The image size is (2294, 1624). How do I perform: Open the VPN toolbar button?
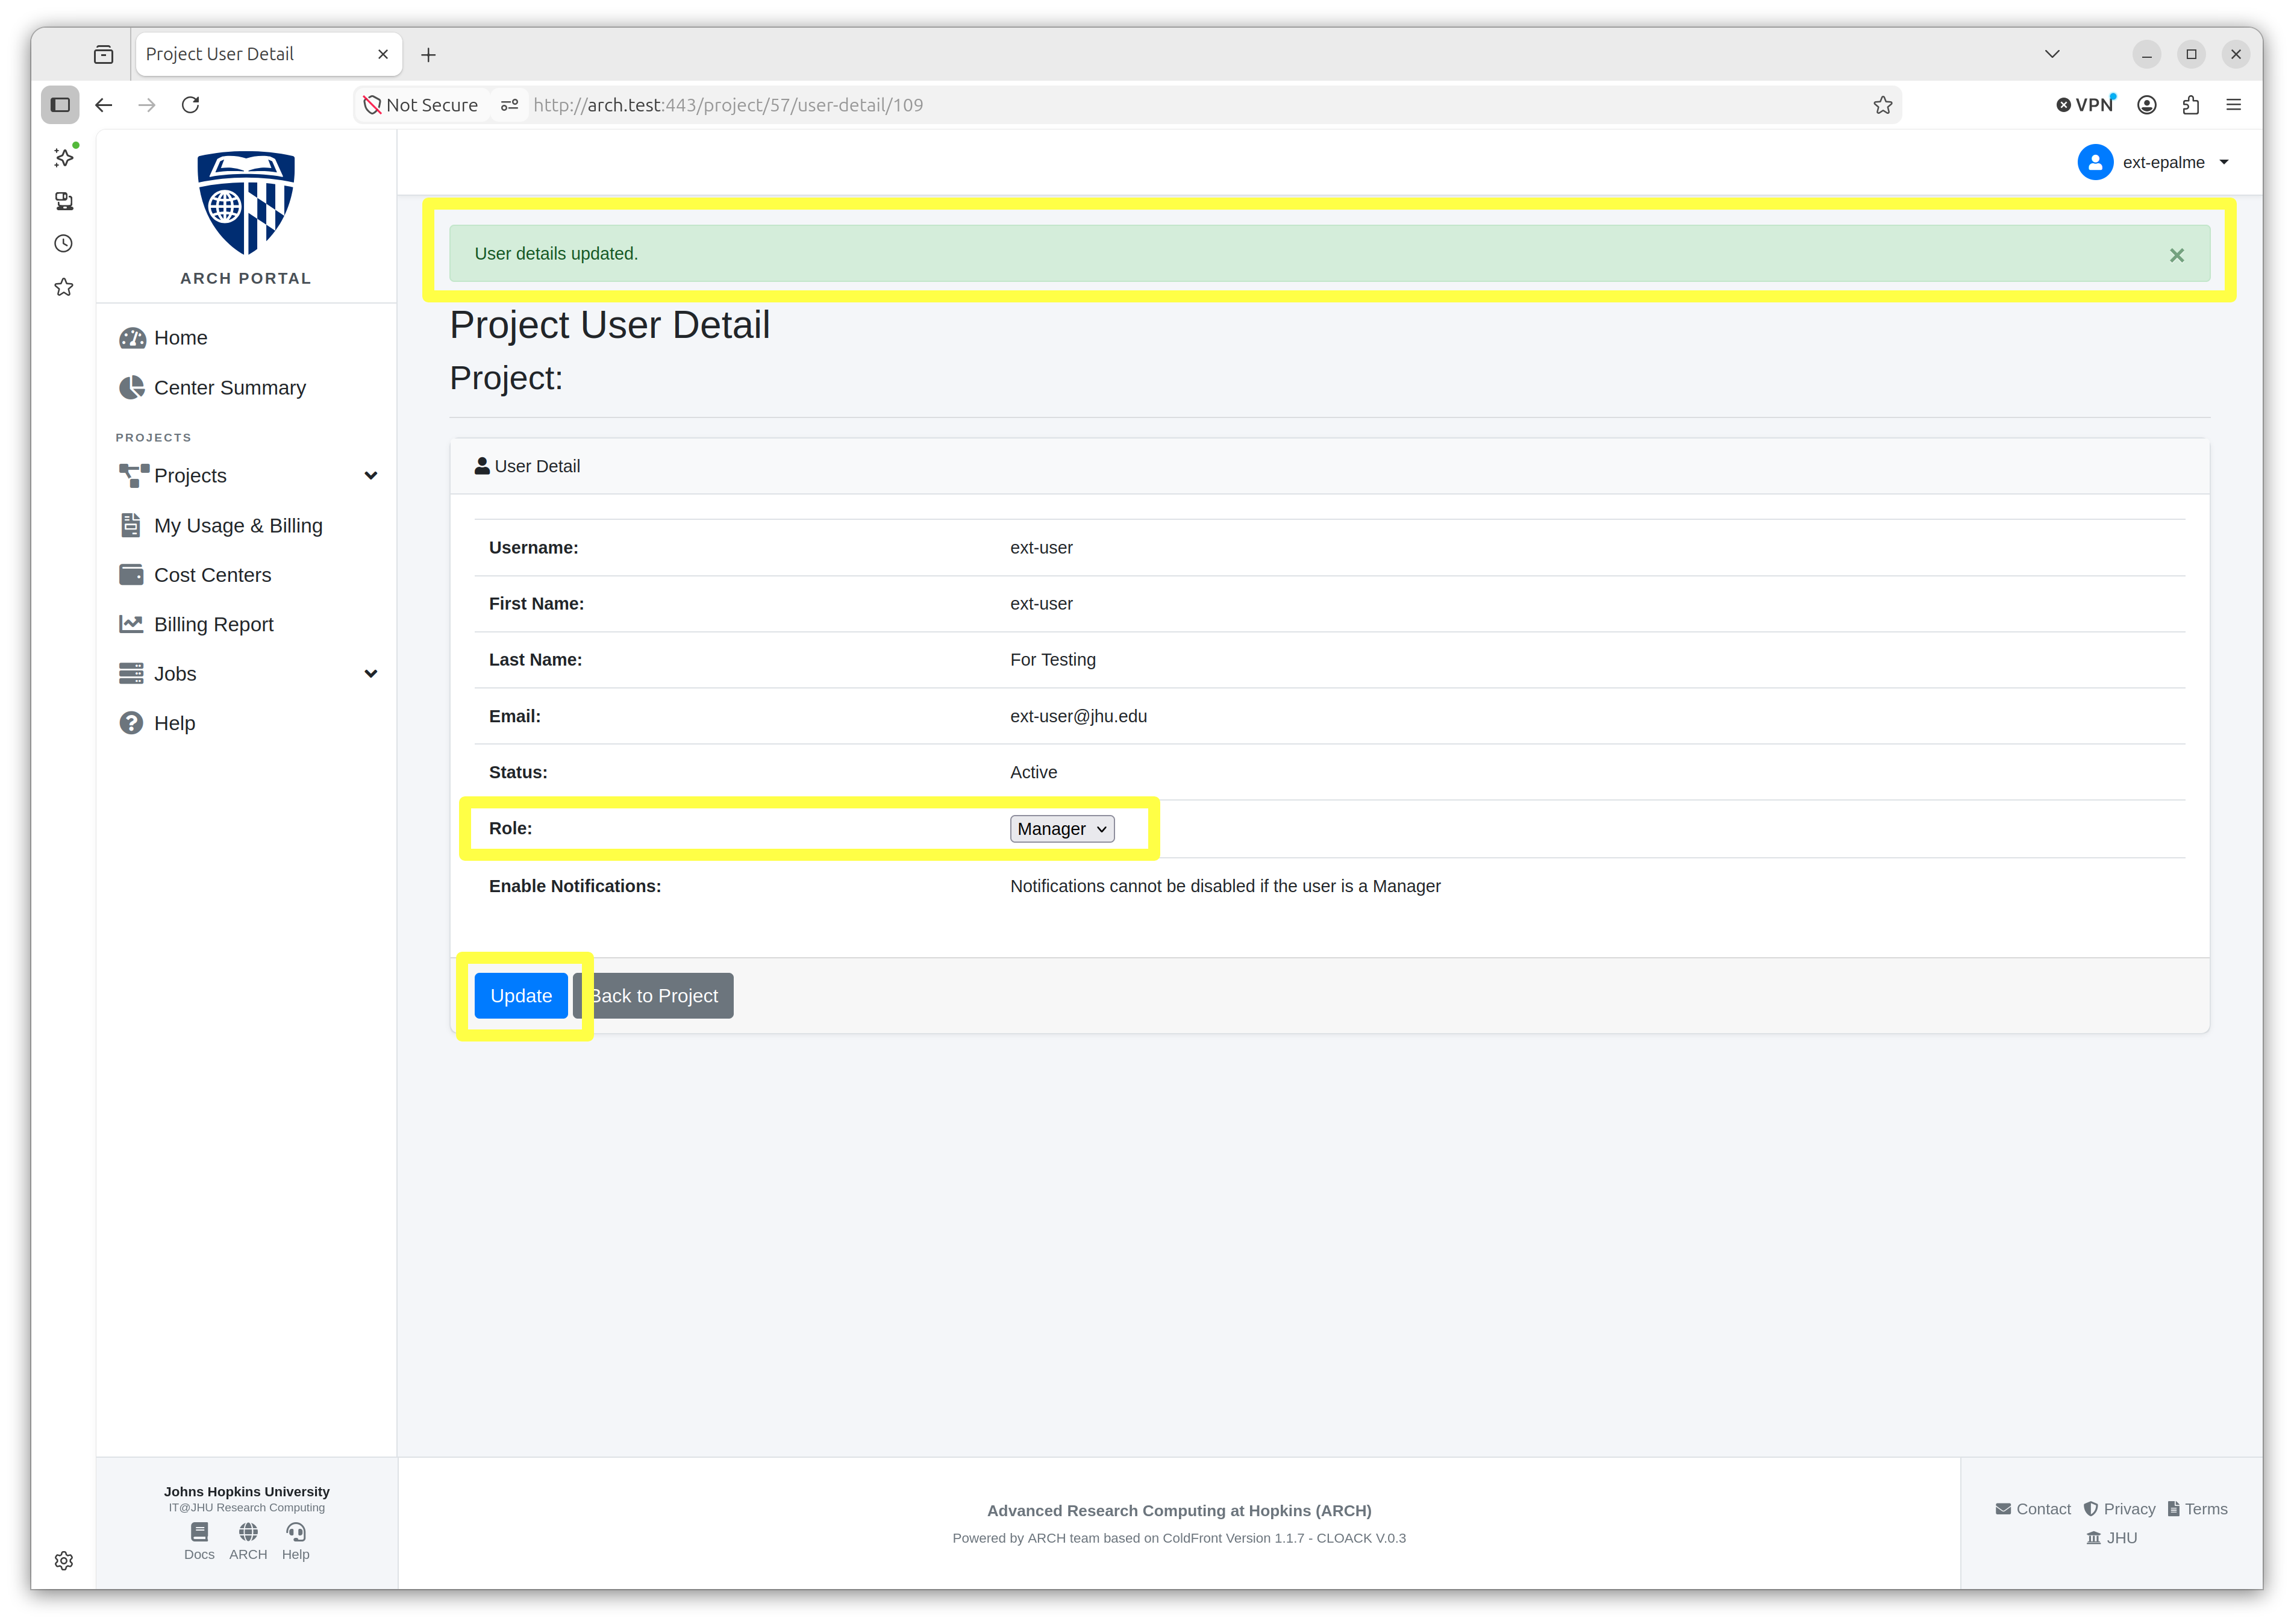2085,105
